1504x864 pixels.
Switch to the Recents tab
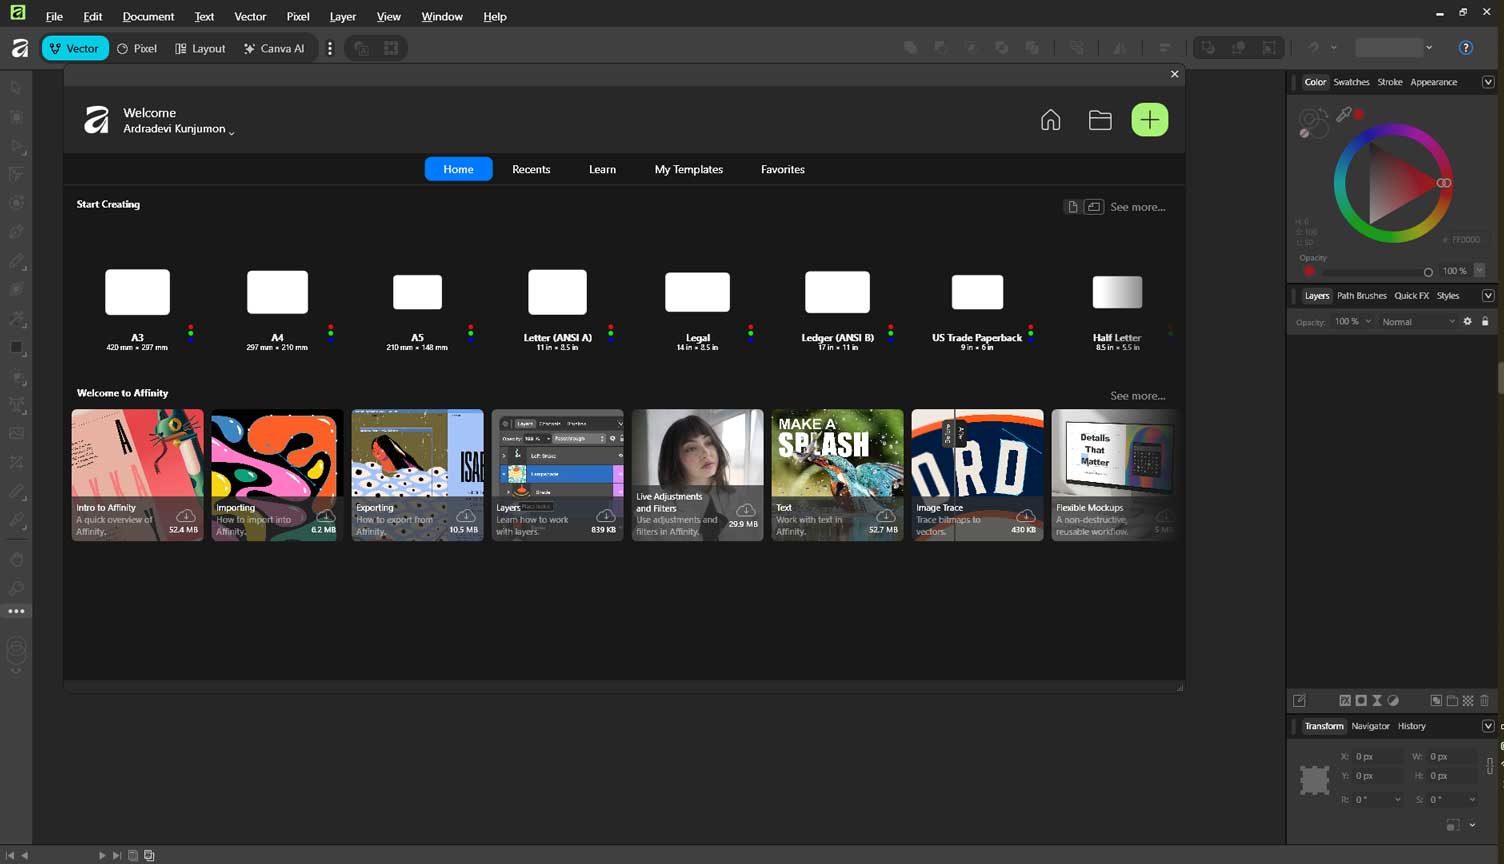(531, 169)
